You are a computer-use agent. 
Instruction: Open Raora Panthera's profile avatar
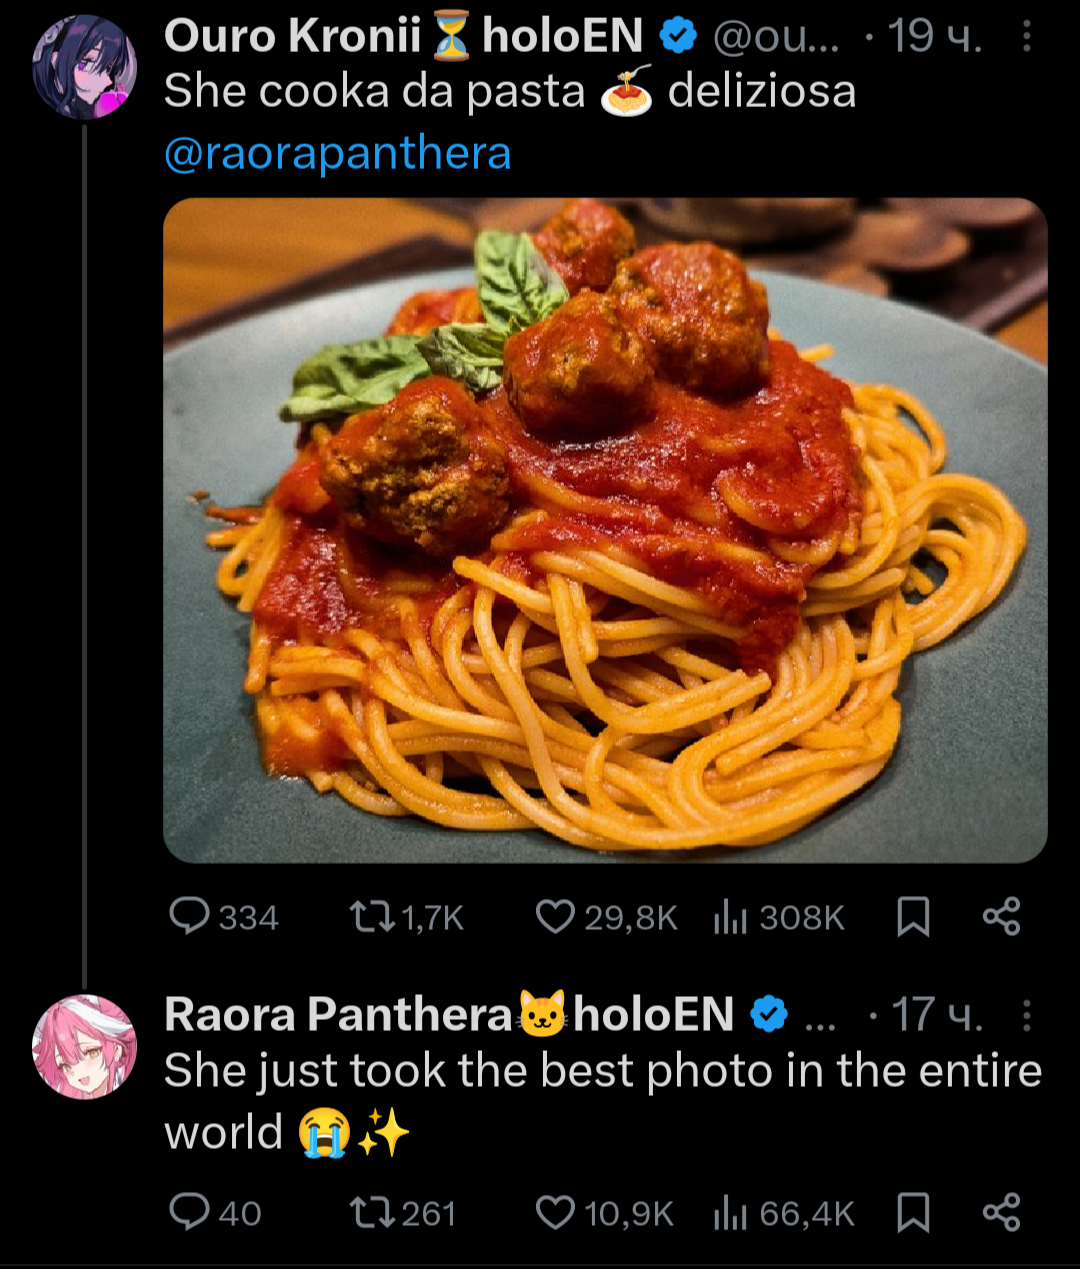pyautogui.click(x=84, y=1046)
